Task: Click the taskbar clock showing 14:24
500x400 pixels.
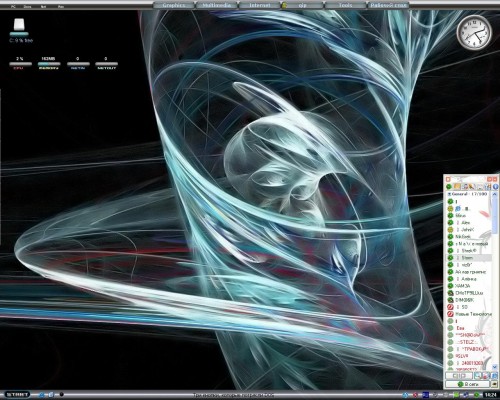Action: tap(491, 395)
